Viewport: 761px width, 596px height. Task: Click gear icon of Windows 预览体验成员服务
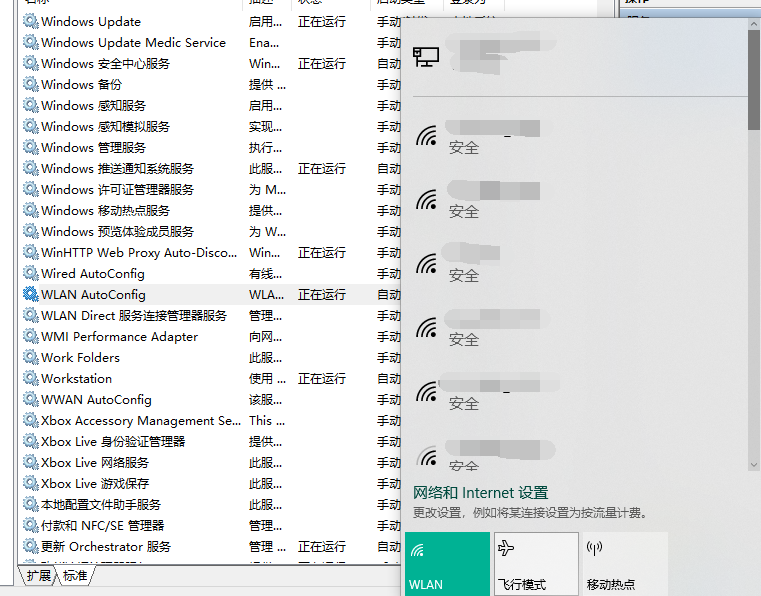[31, 231]
